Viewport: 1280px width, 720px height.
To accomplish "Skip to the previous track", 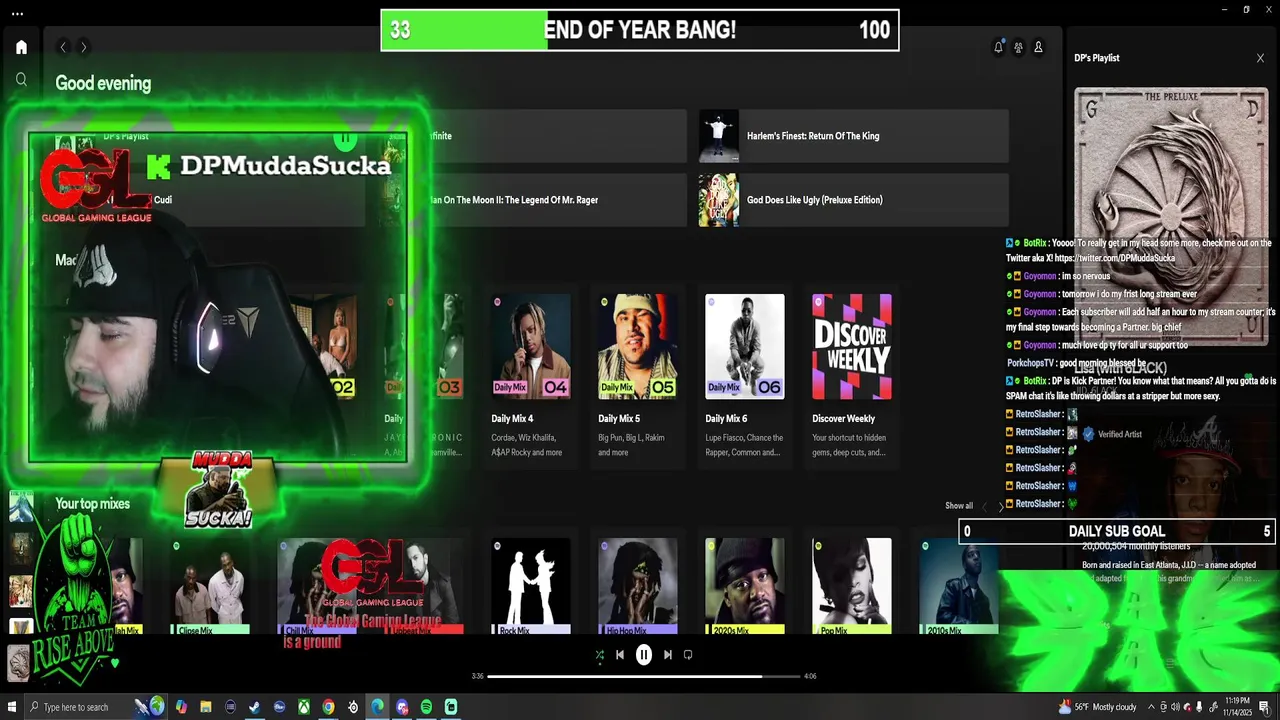I will (620, 655).
